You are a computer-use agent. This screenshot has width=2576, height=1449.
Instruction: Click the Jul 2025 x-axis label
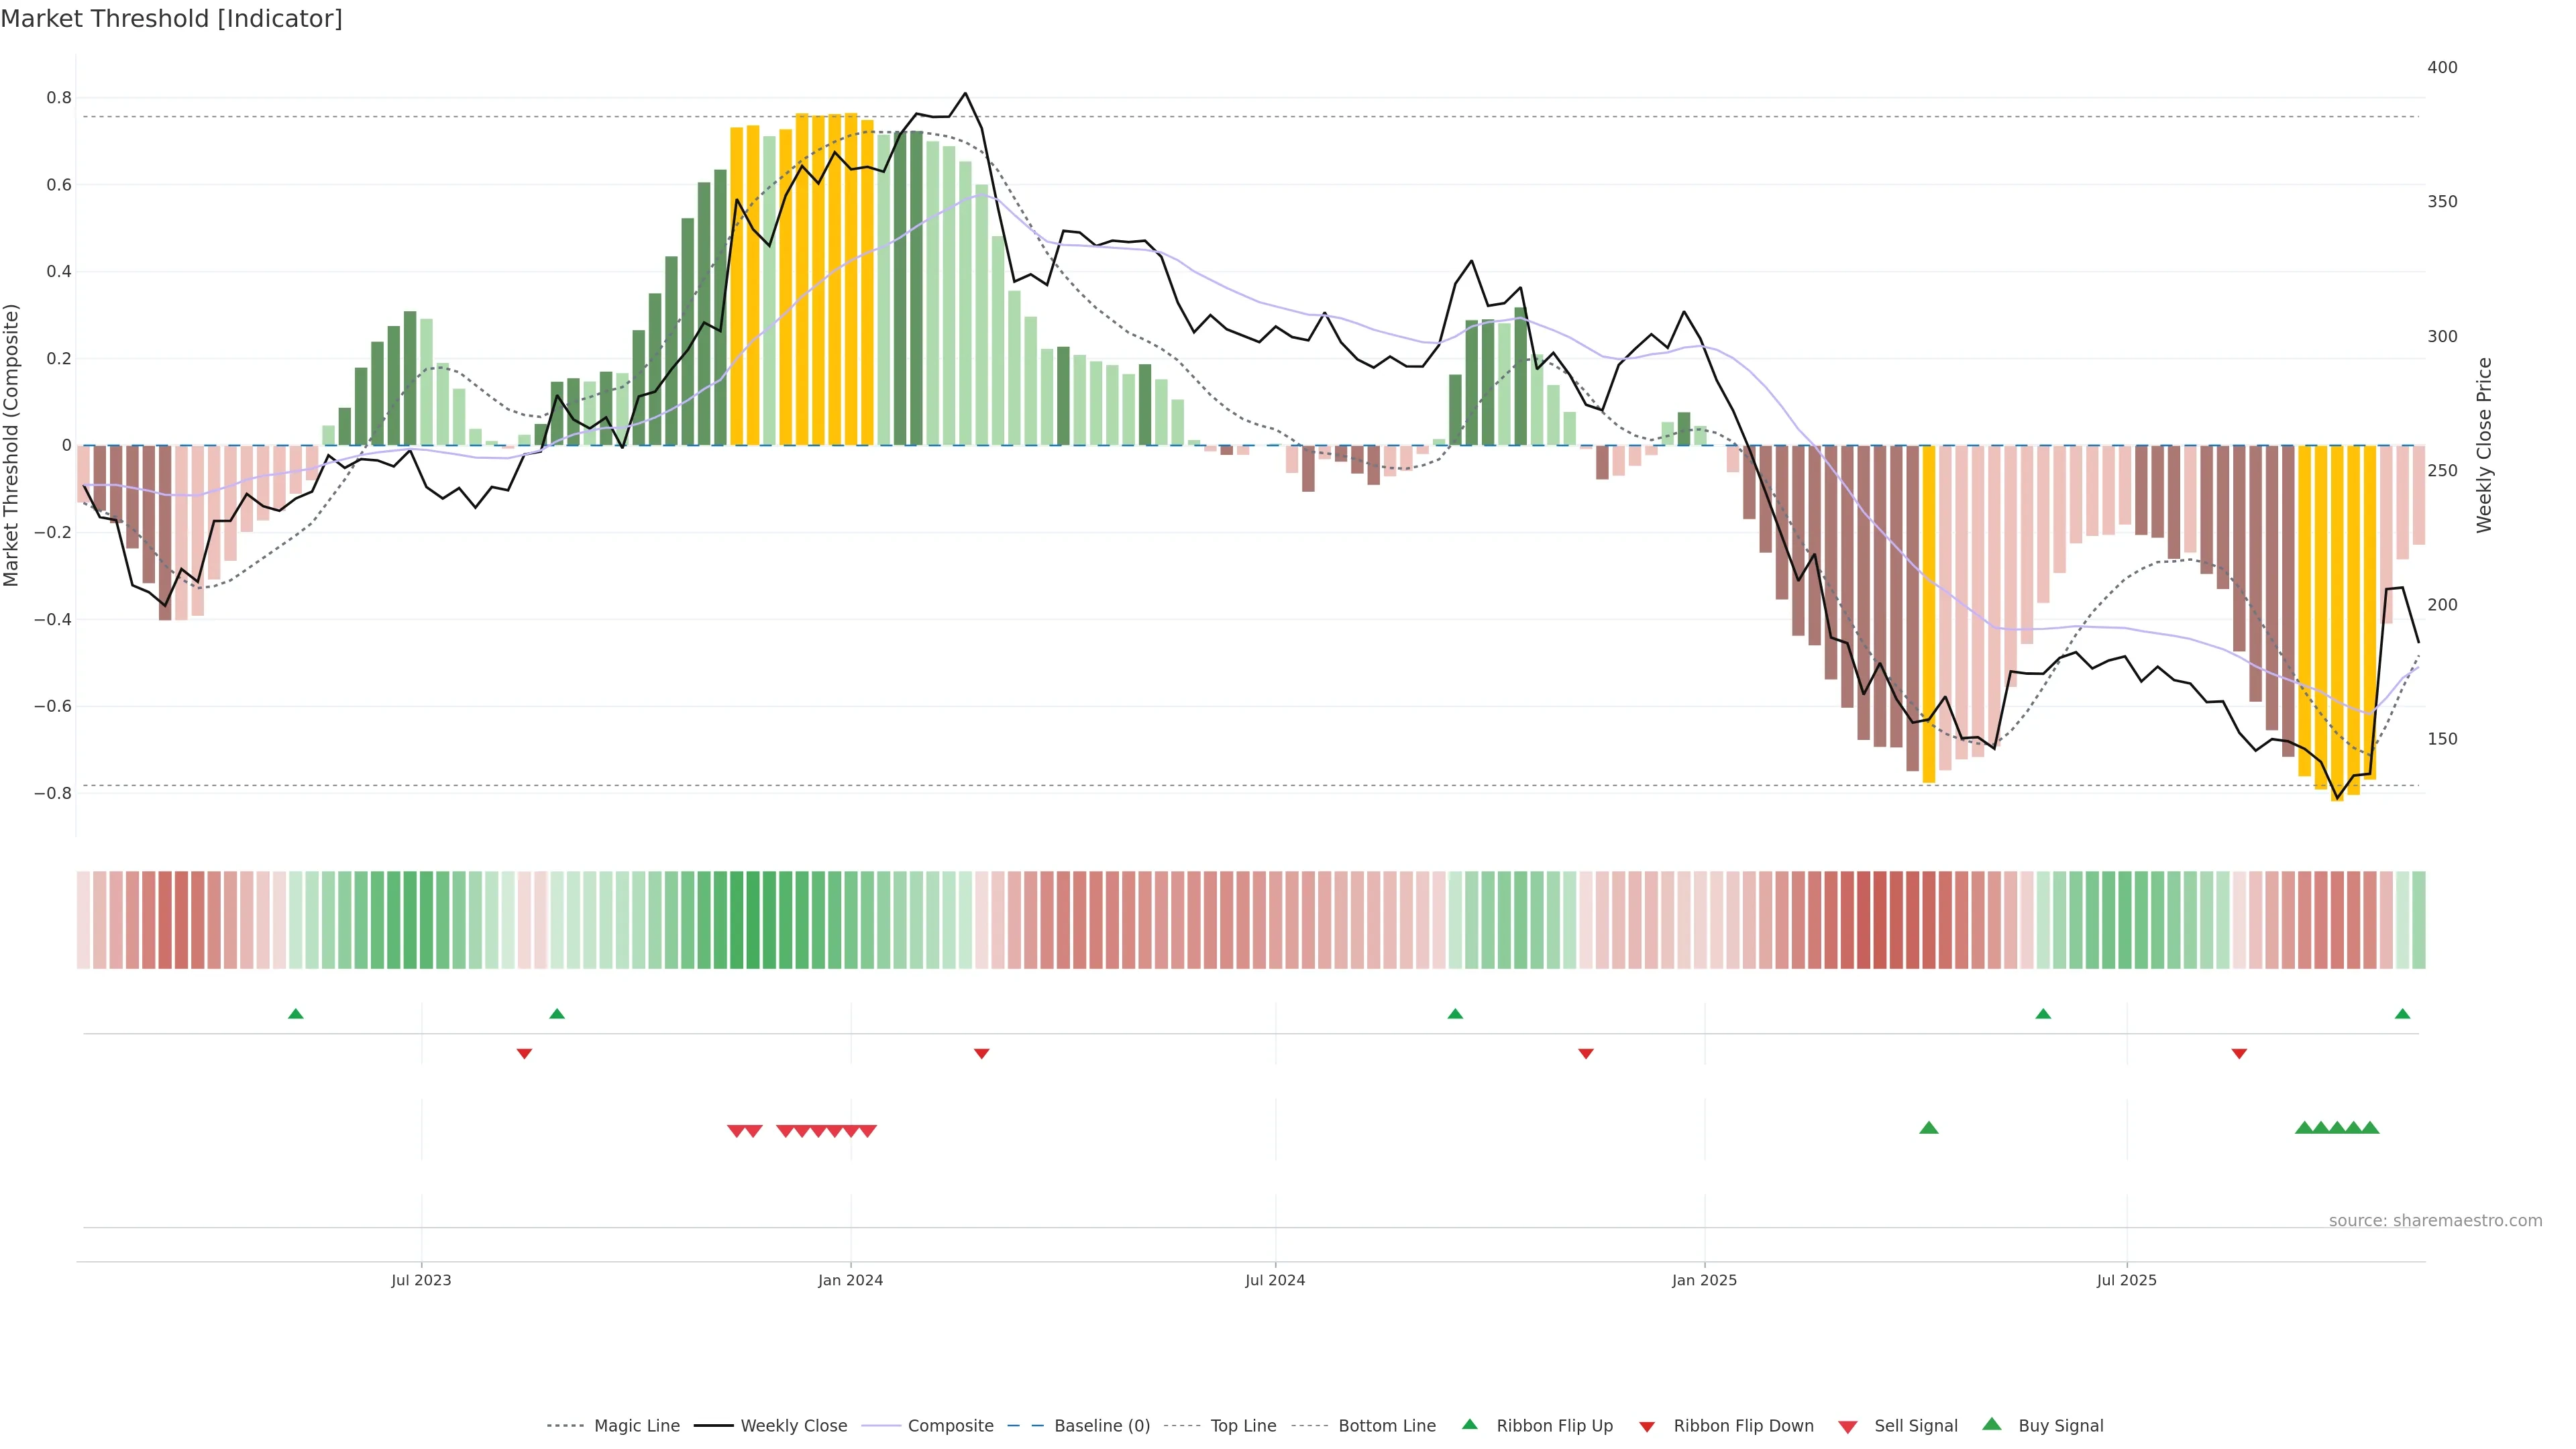coord(2126,1280)
